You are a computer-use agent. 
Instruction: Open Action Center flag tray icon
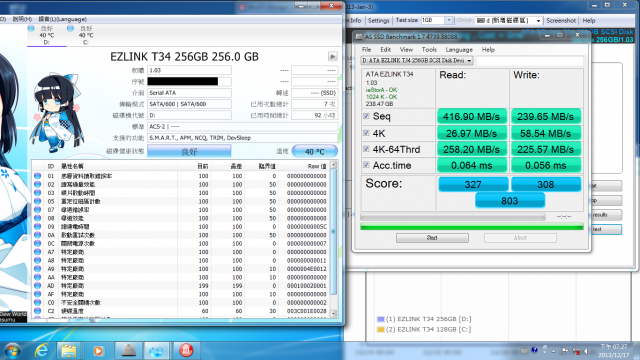pos(565,351)
